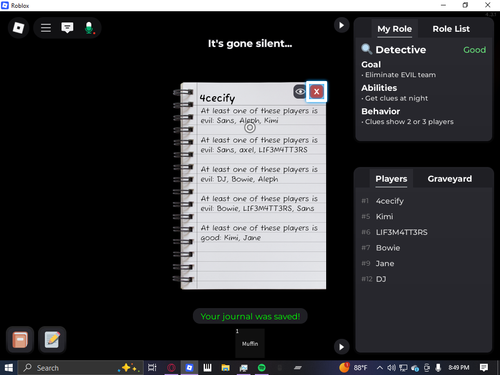The height and width of the screenshot is (375, 500).
Task: Select the Muffin hotbar slot
Action: tap(250, 343)
